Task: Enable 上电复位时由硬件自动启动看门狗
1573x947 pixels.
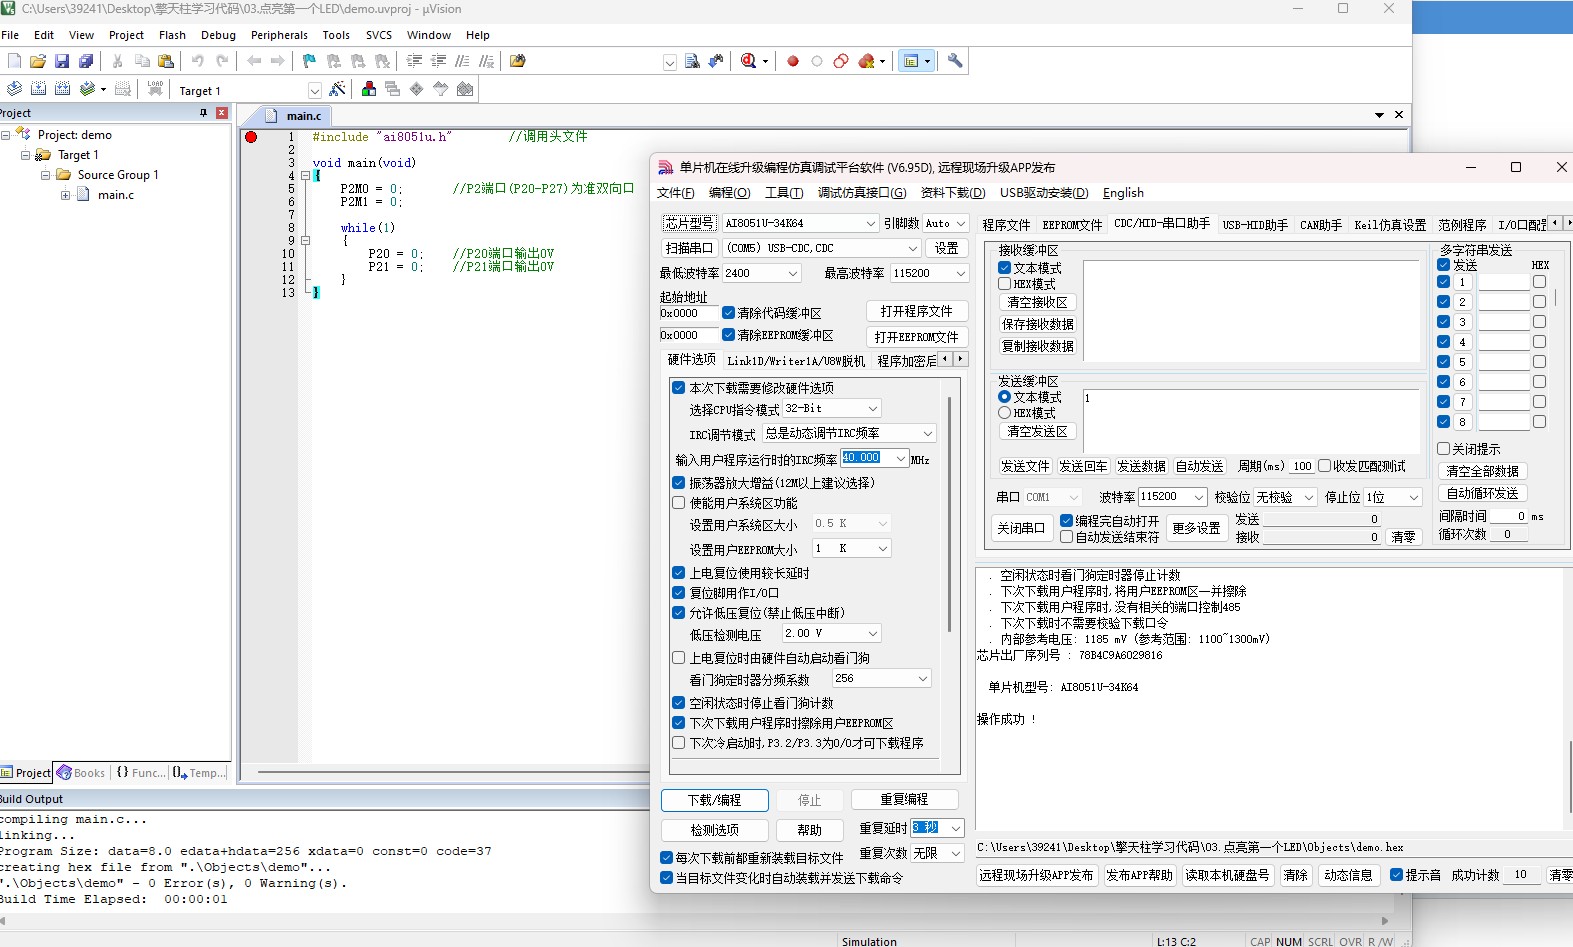Action: point(678,658)
